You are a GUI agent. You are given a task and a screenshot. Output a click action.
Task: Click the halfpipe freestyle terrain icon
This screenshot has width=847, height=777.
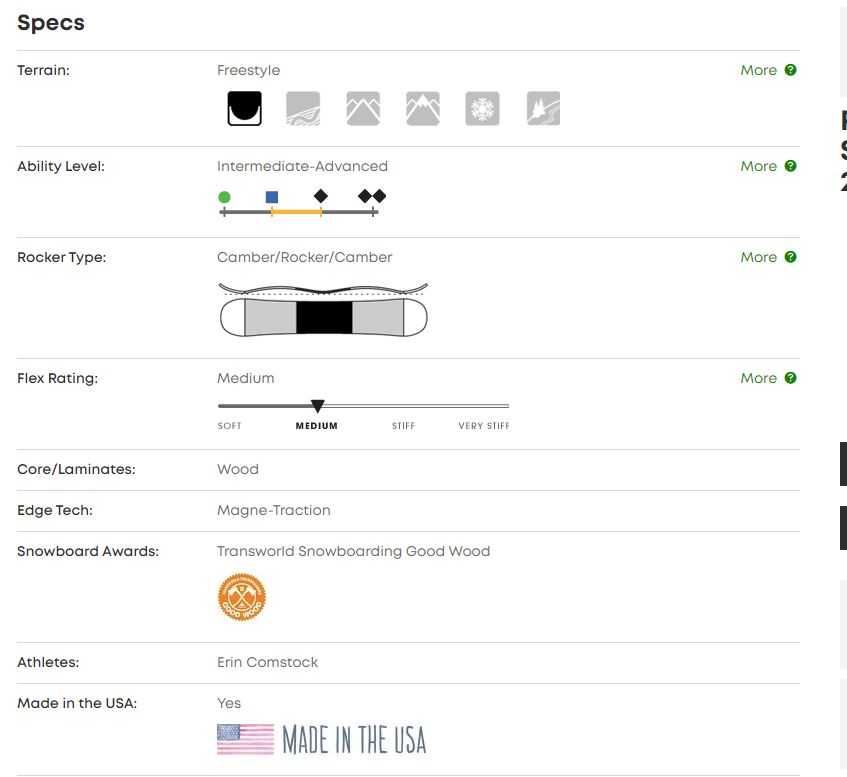point(244,108)
